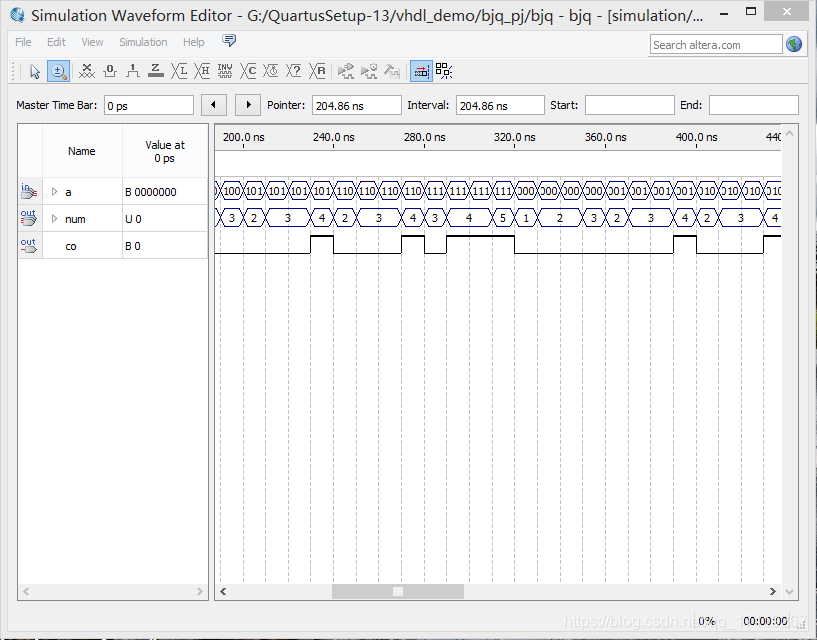The height and width of the screenshot is (640, 817).
Task: Apply Forcing High (1) to signal
Action: (x=133, y=71)
